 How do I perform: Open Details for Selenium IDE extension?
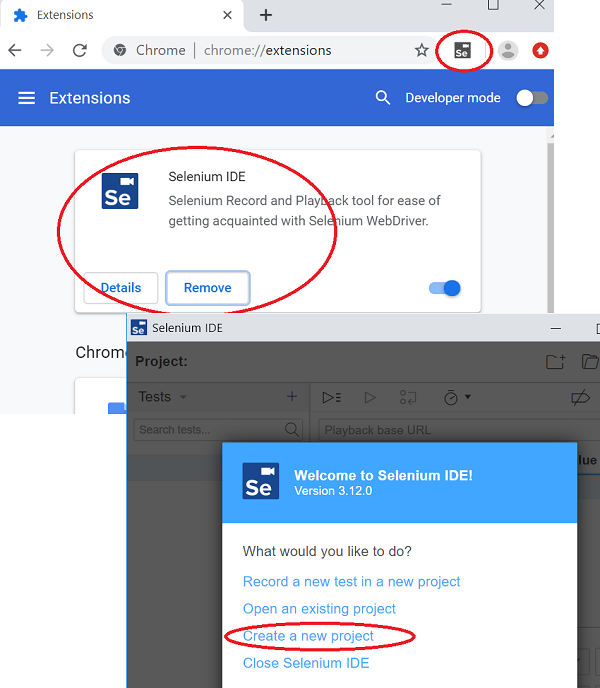point(121,288)
